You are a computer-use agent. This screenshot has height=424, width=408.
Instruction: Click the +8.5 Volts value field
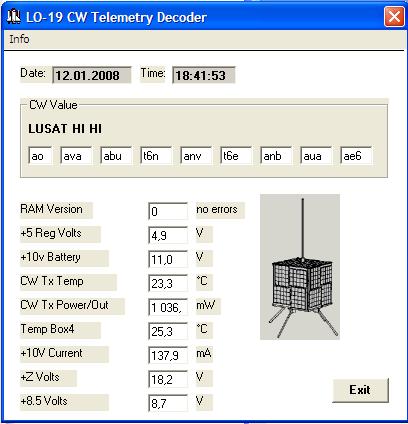coord(168,403)
